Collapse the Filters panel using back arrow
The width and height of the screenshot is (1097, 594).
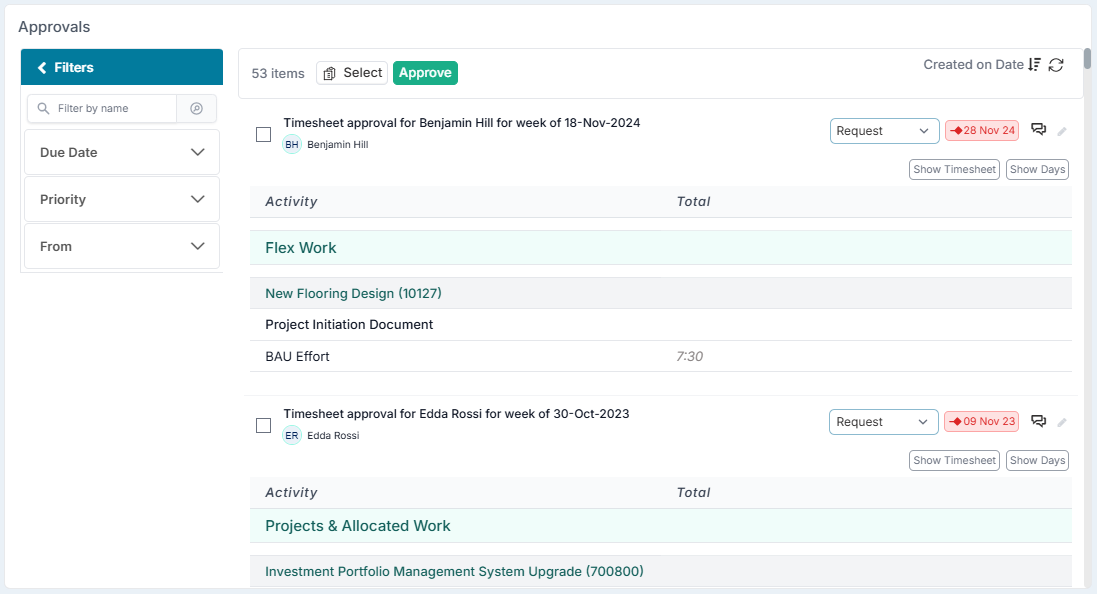tap(42, 68)
